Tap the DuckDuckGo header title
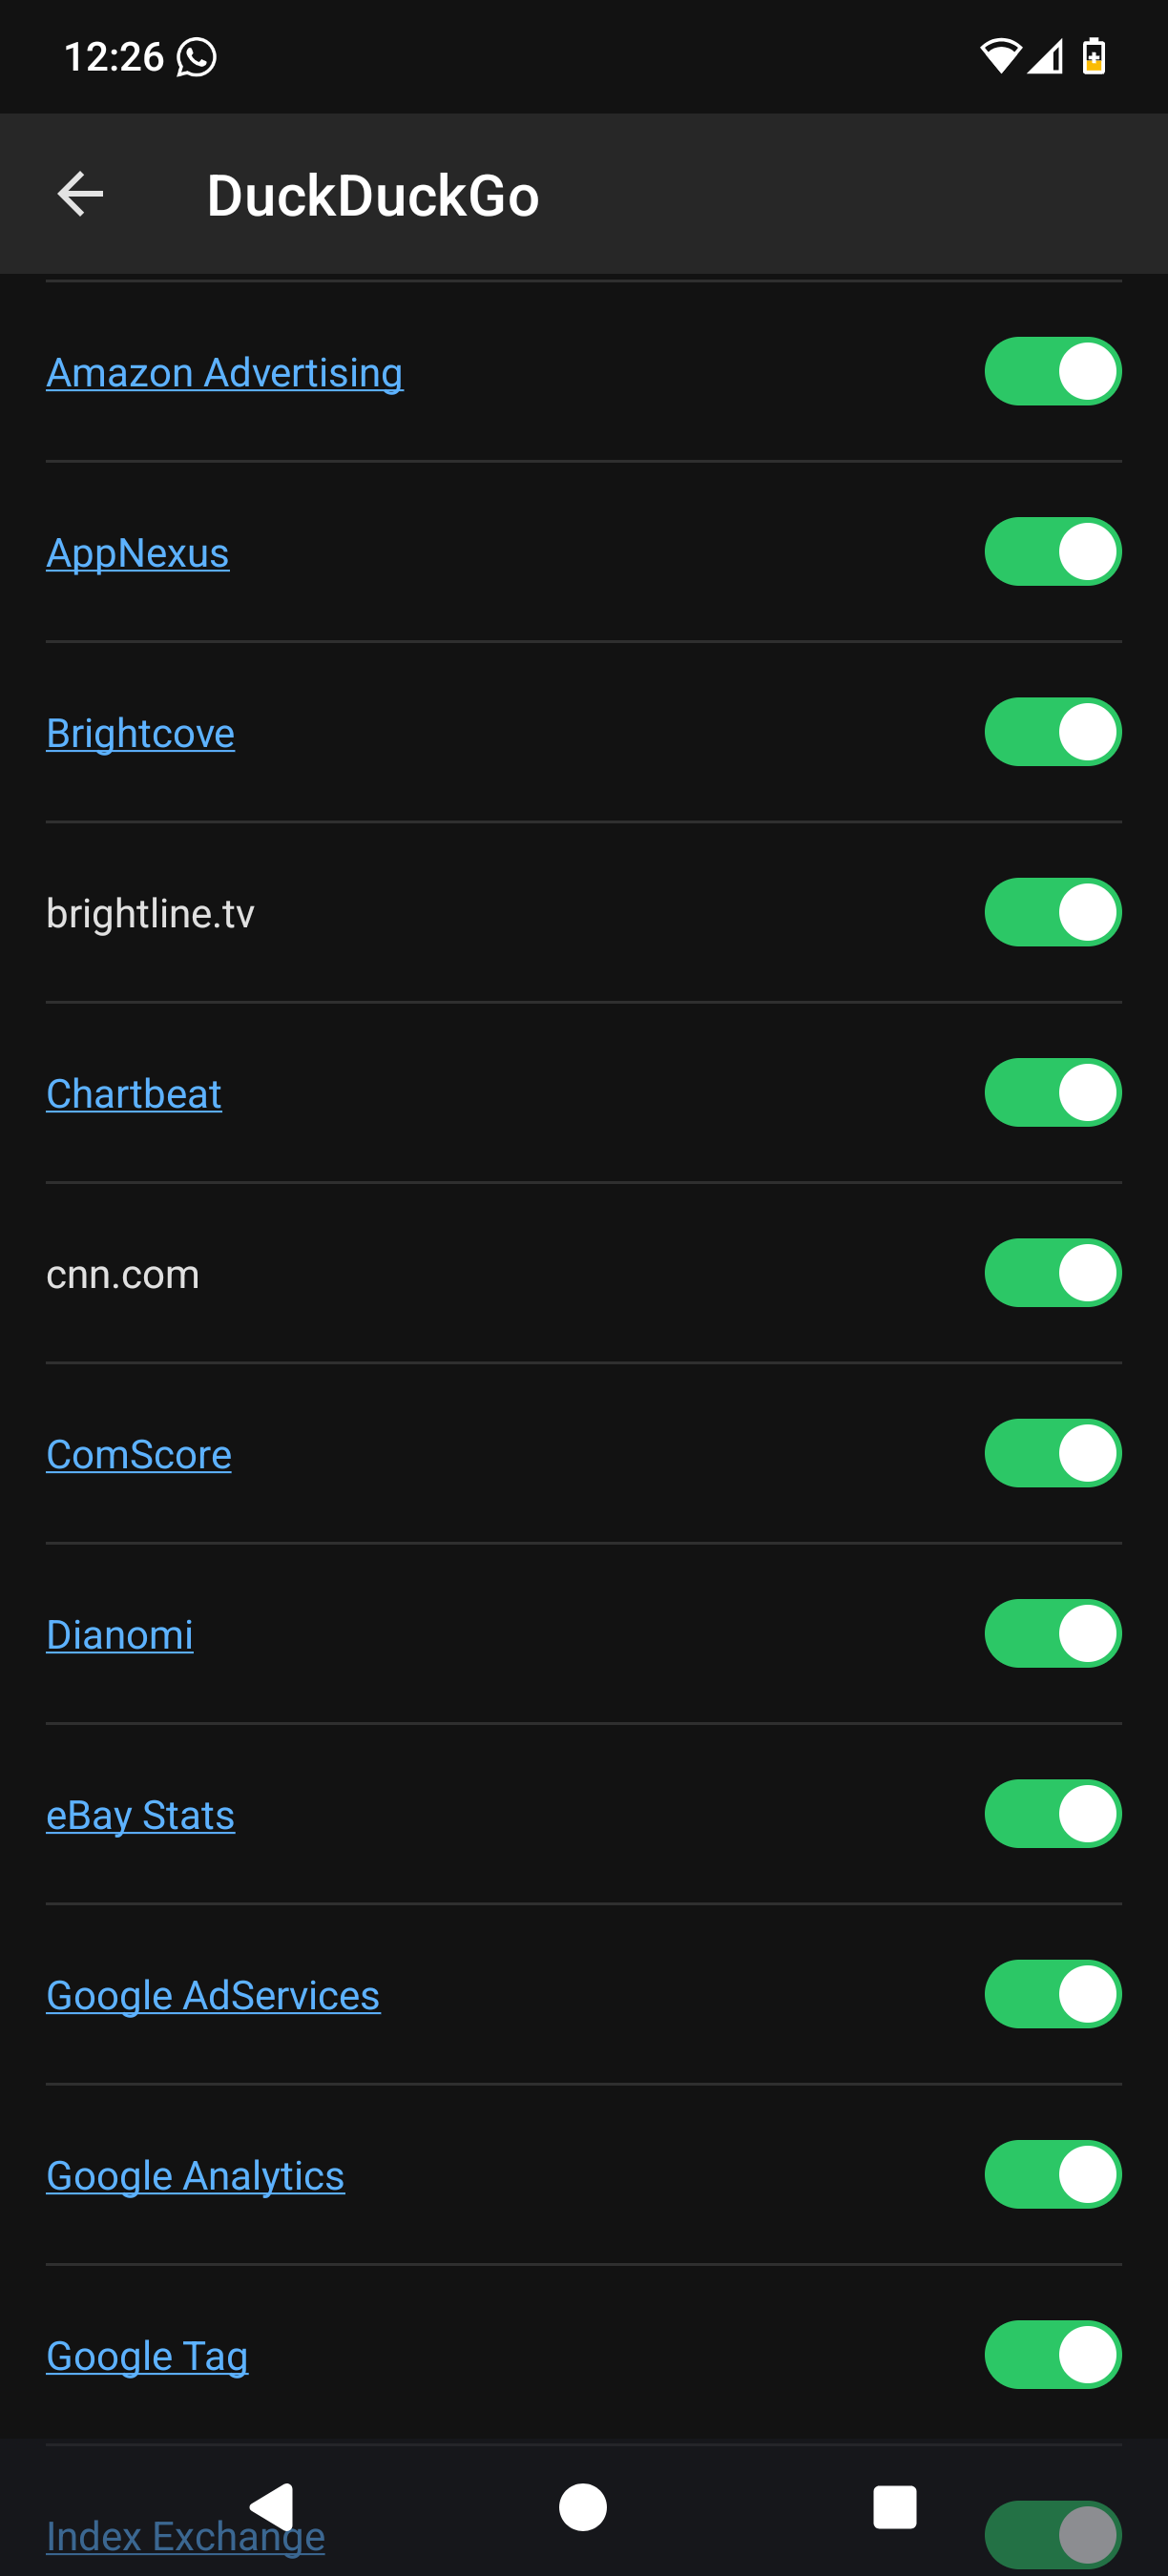Image resolution: width=1168 pixels, height=2576 pixels. [x=373, y=195]
